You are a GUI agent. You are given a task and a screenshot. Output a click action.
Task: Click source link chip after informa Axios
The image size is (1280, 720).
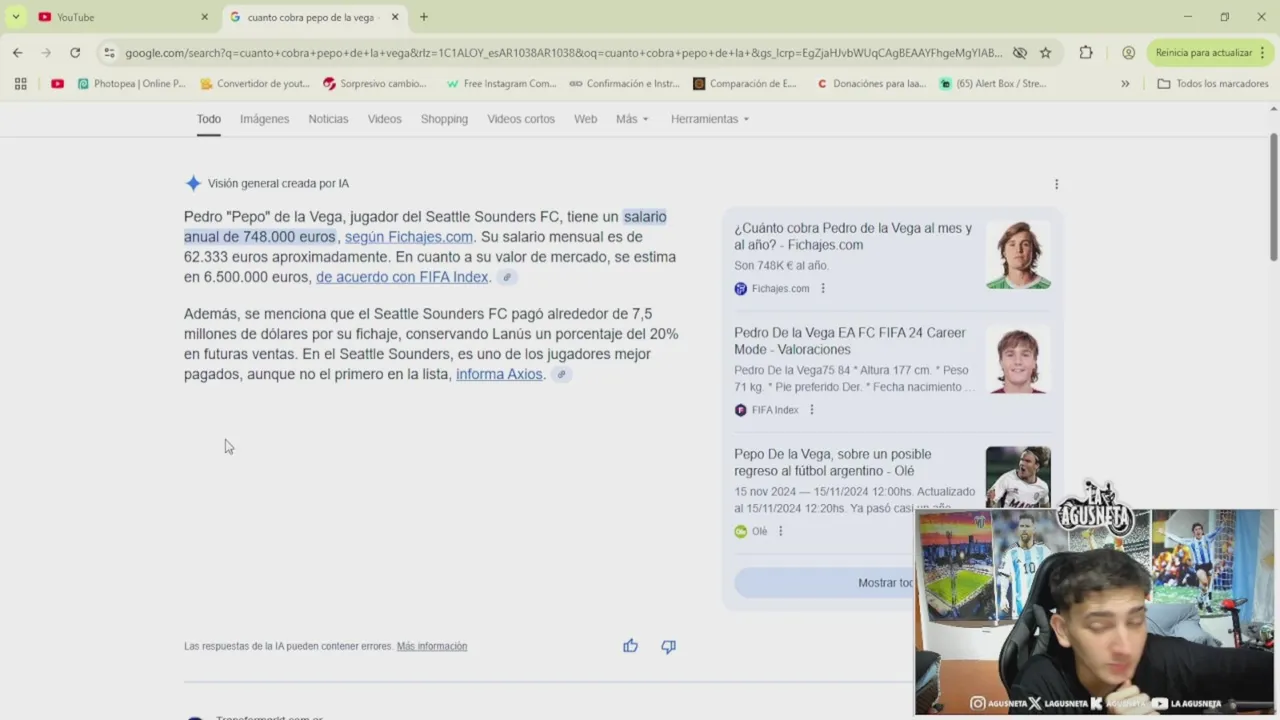[562, 375]
